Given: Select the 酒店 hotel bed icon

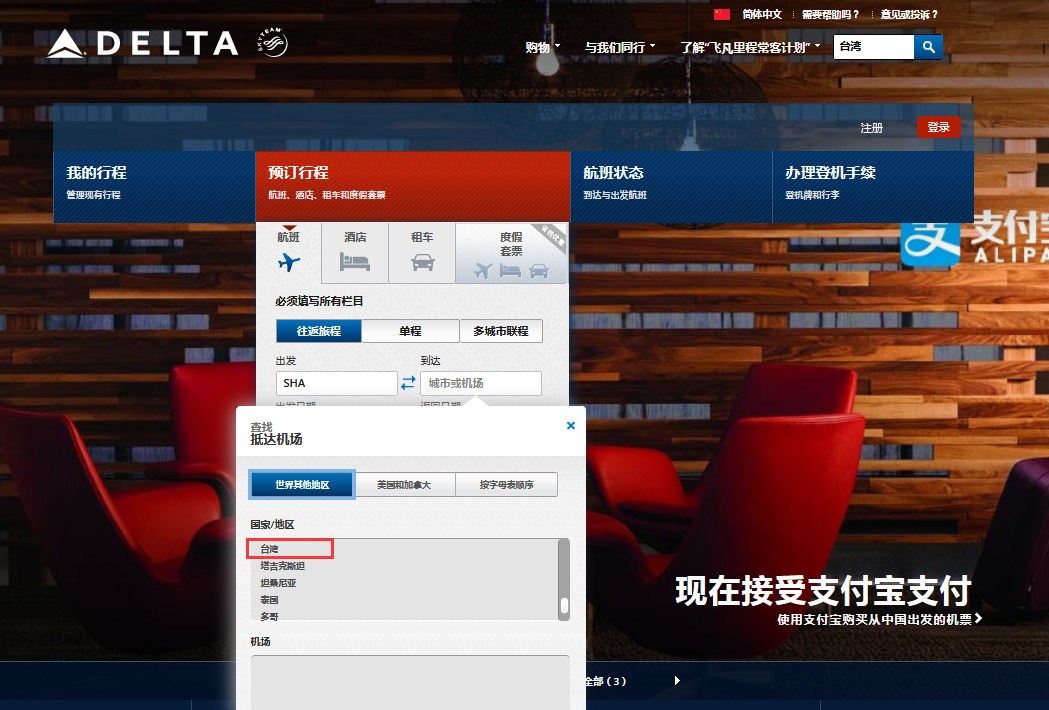Looking at the screenshot, I should [355, 262].
